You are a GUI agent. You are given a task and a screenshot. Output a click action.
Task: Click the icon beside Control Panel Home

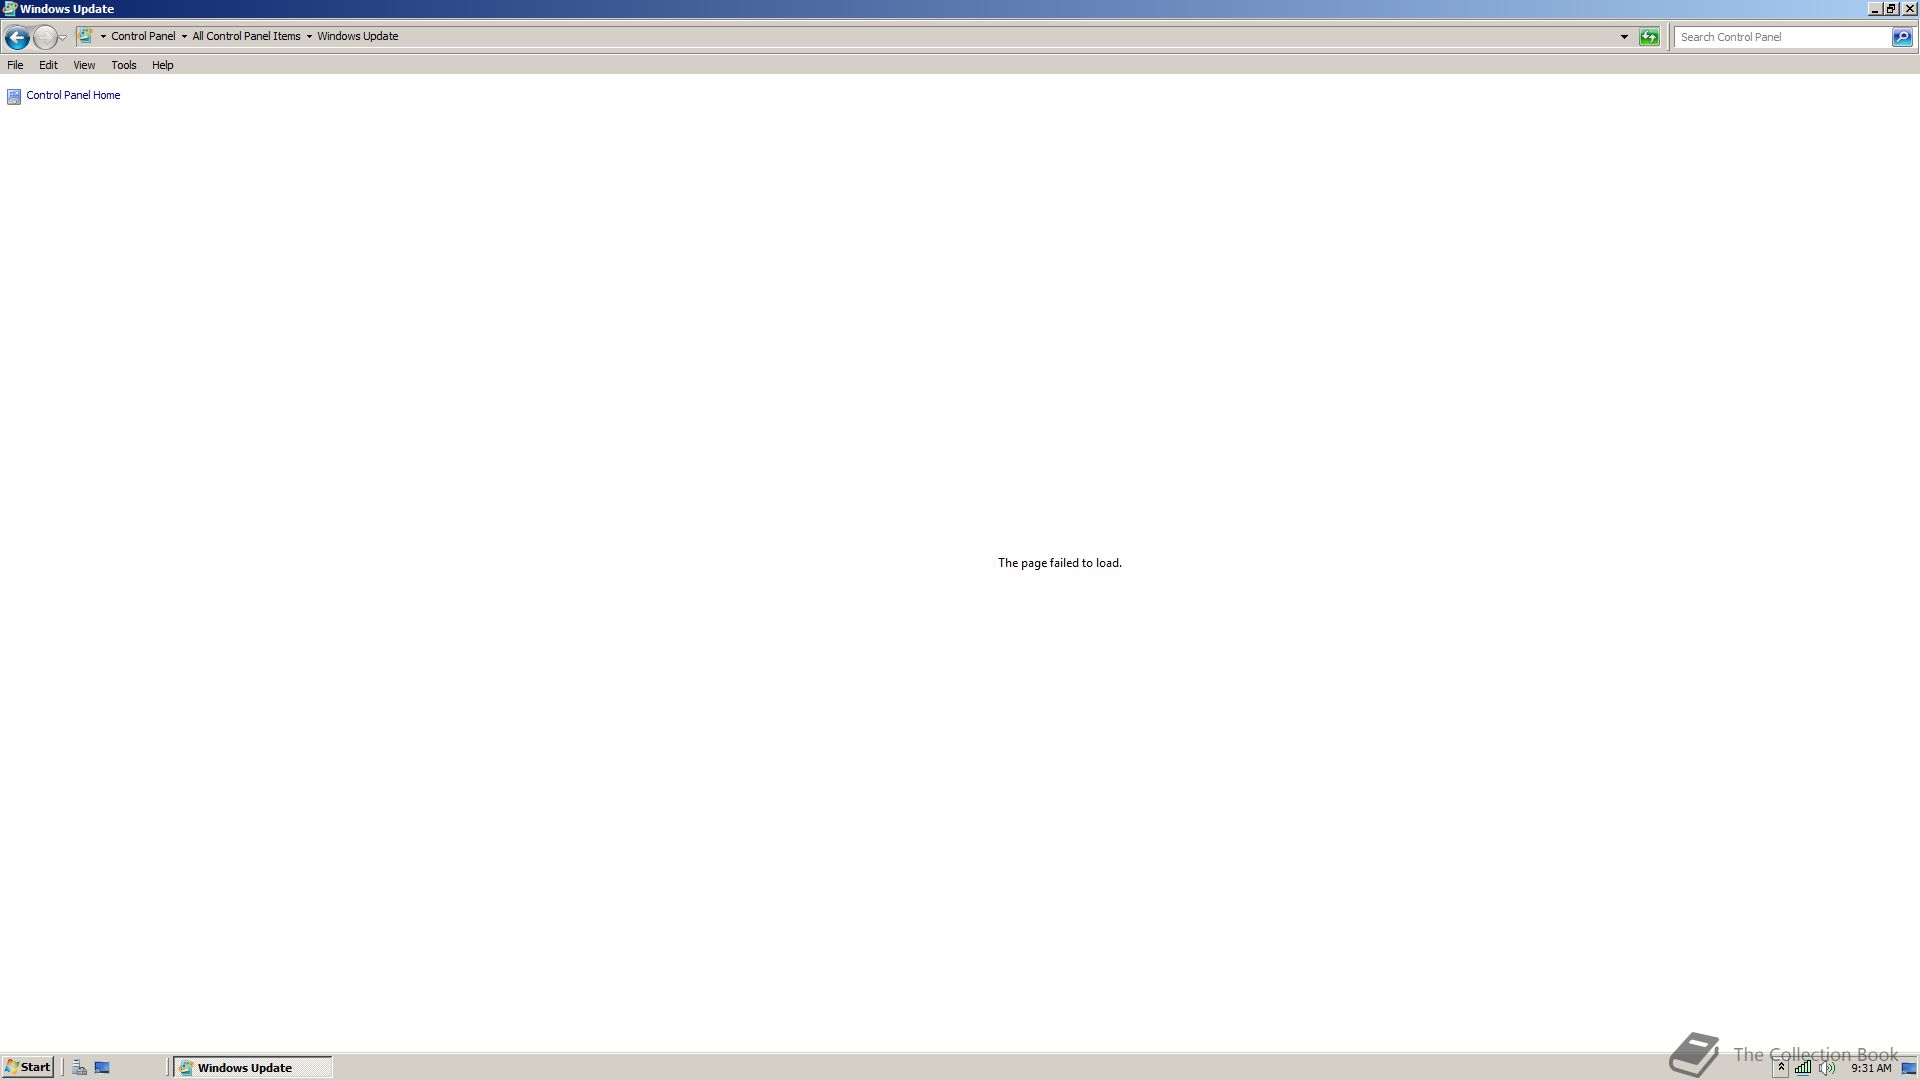click(x=14, y=97)
